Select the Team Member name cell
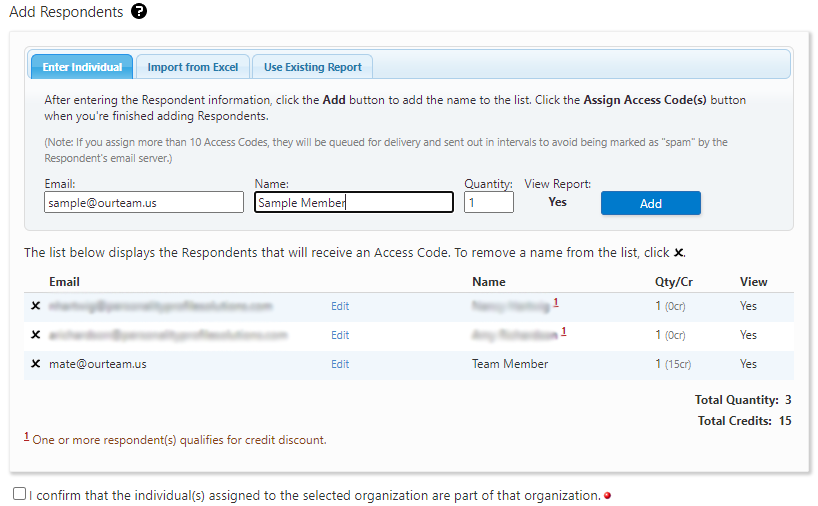 click(x=510, y=364)
